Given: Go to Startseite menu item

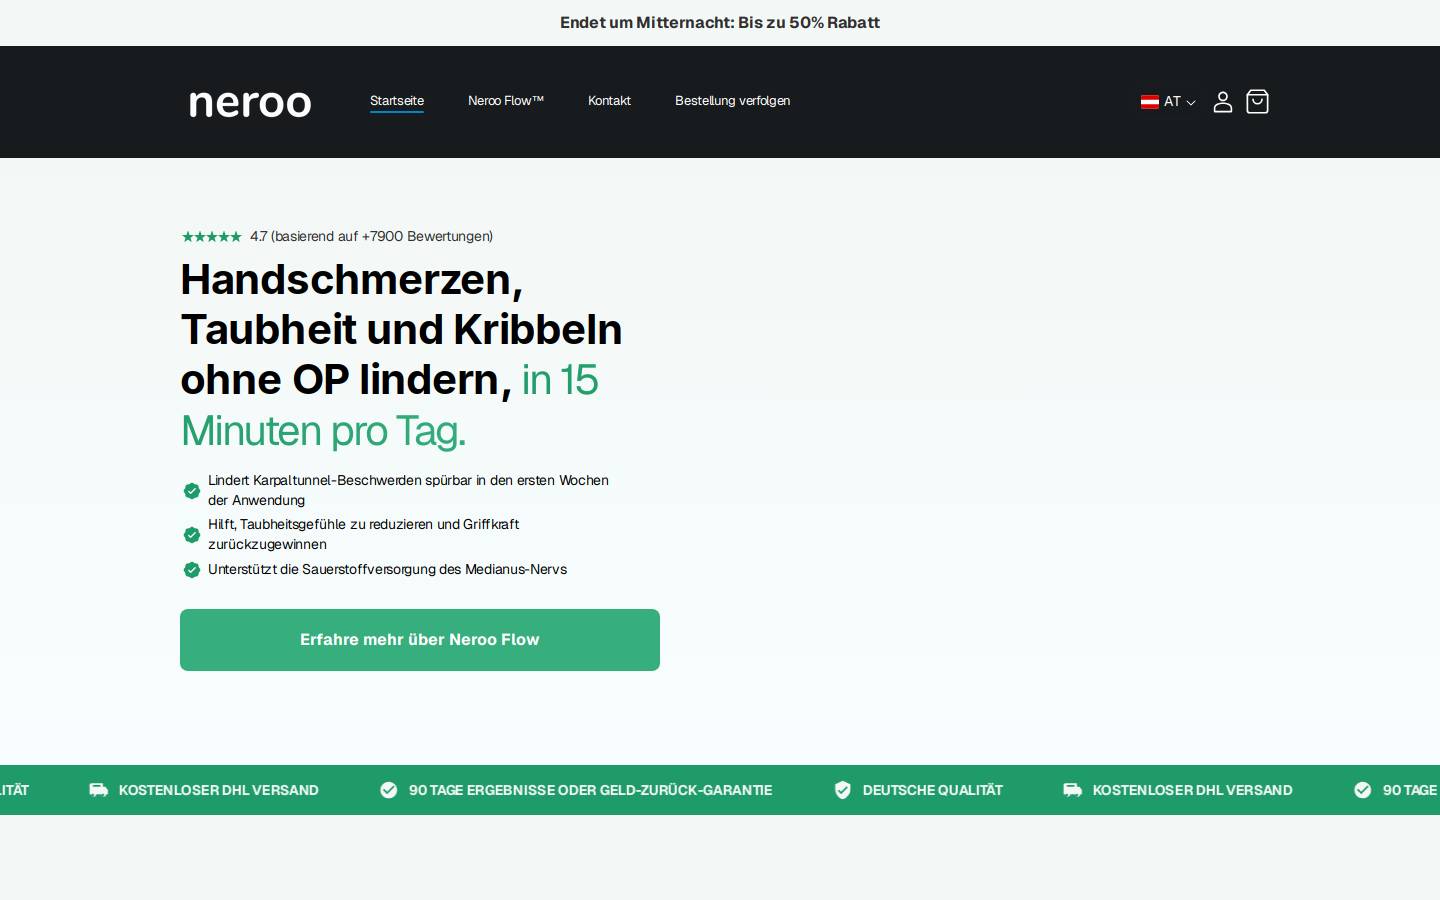Looking at the screenshot, I should point(397,101).
